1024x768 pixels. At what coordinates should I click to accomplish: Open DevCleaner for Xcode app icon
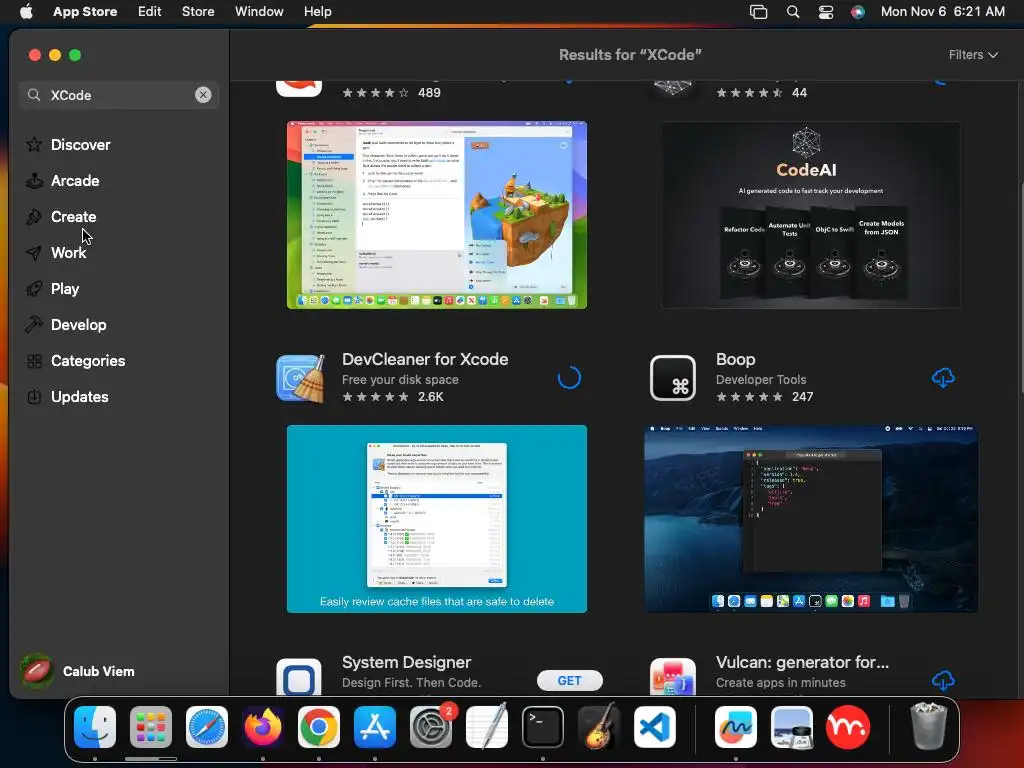coord(300,378)
